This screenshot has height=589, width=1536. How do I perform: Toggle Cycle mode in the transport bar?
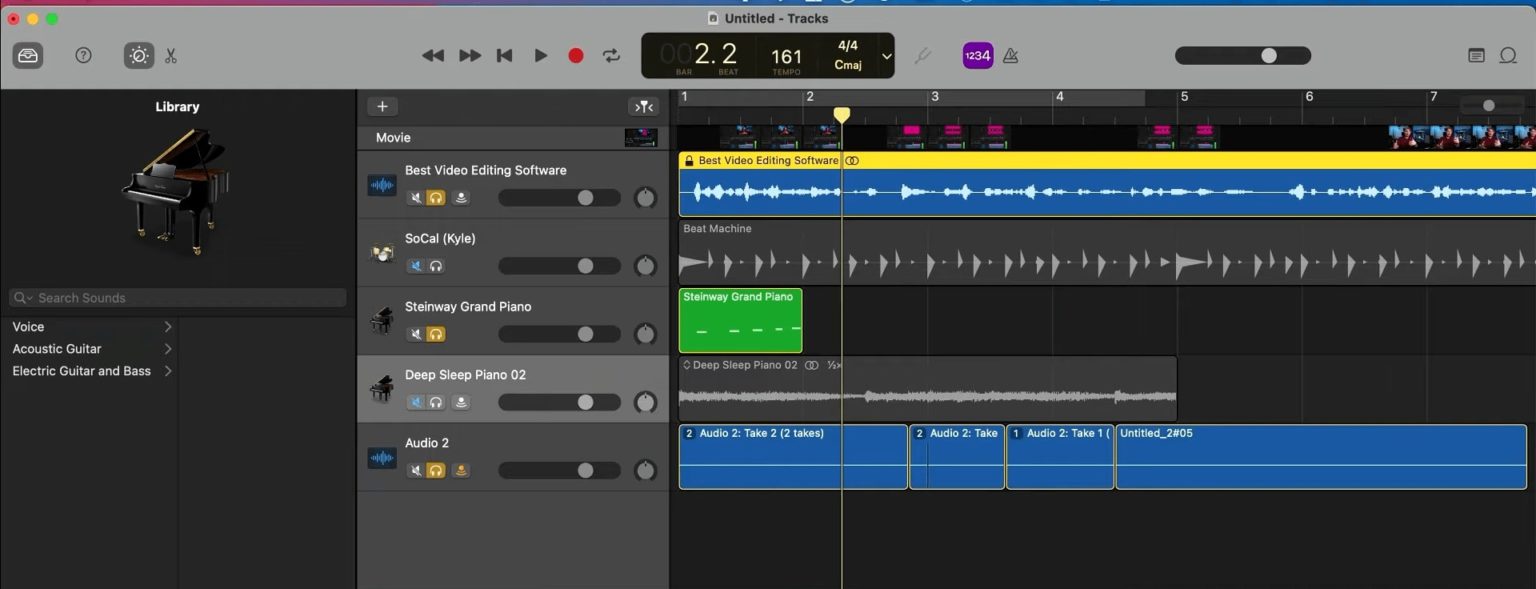click(611, 55)
